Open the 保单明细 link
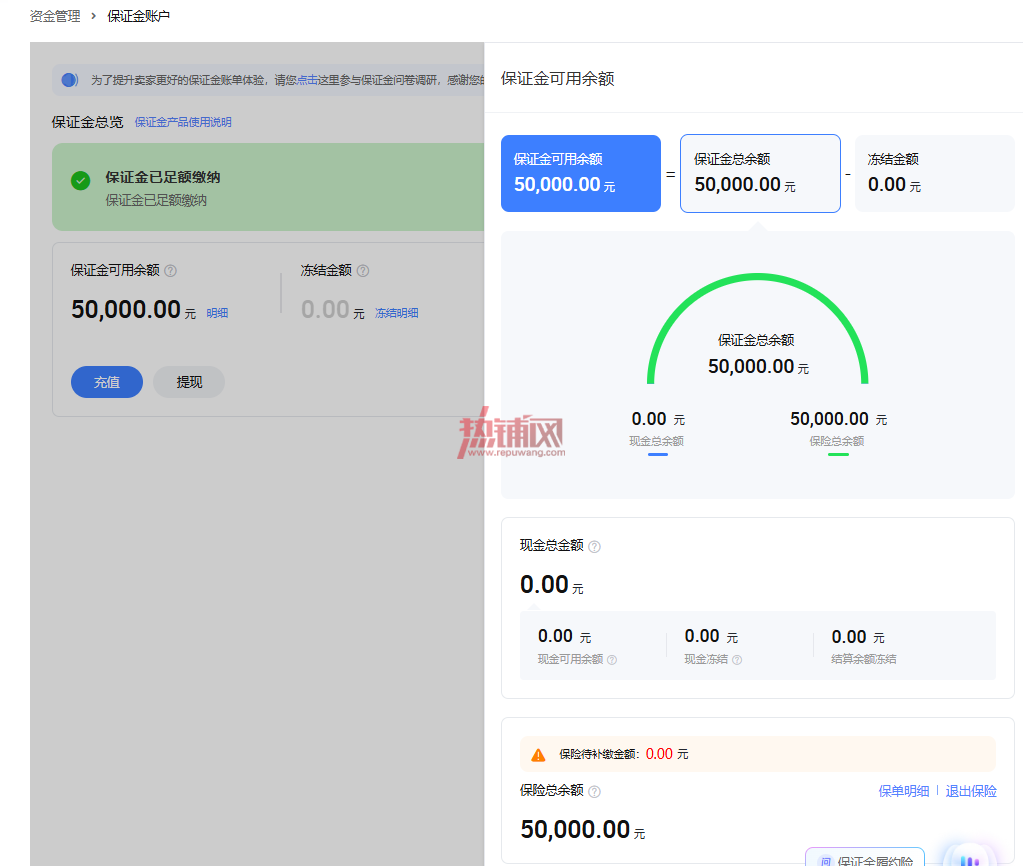This screenshot has width=1023, height=866. pyautogui.click(x=904, y=791)
